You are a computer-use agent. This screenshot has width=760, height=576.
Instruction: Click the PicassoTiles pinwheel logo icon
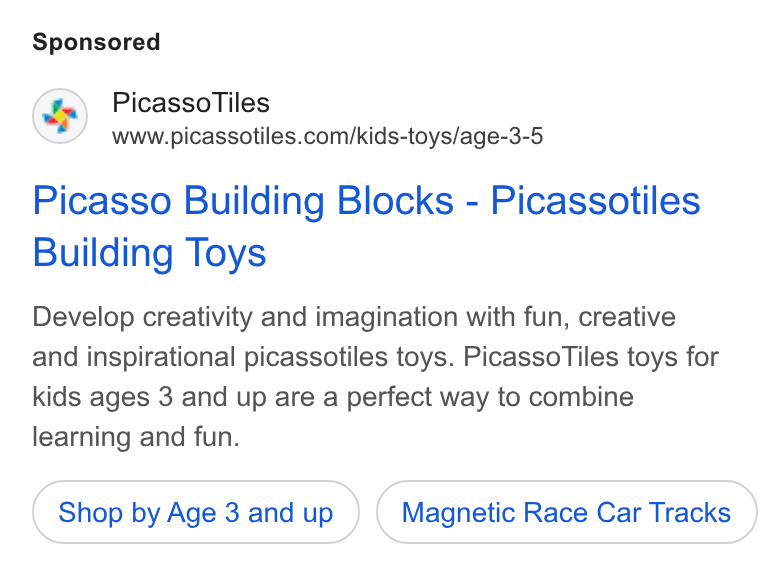[60, 116]
